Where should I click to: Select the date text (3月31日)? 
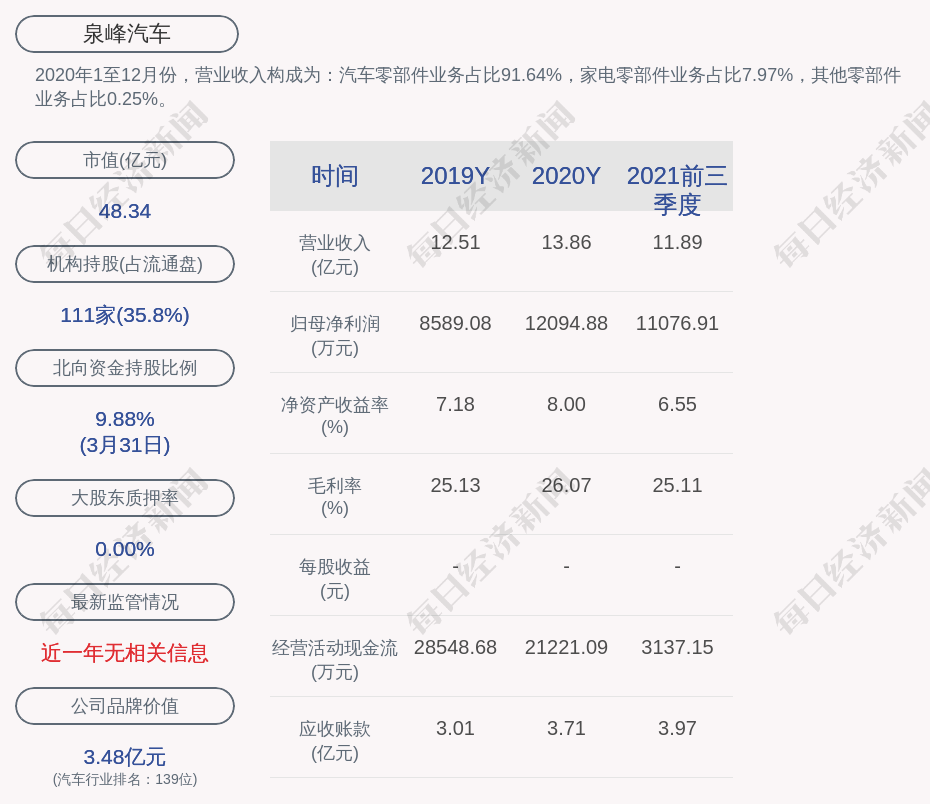click(x=125, y=445)
